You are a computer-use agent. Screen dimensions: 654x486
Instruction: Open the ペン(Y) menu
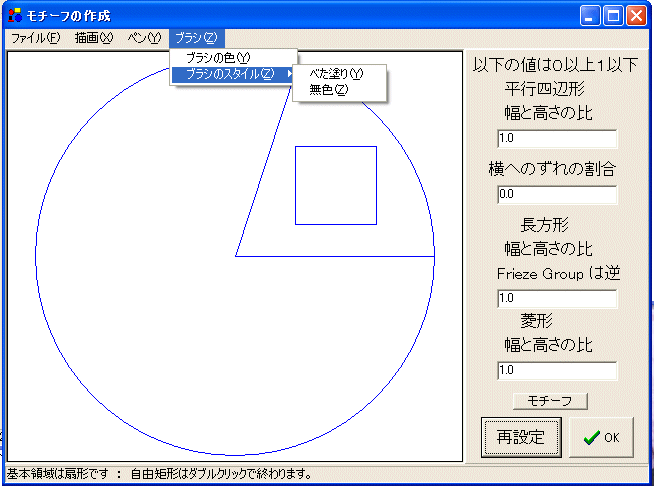pos(144,38)
